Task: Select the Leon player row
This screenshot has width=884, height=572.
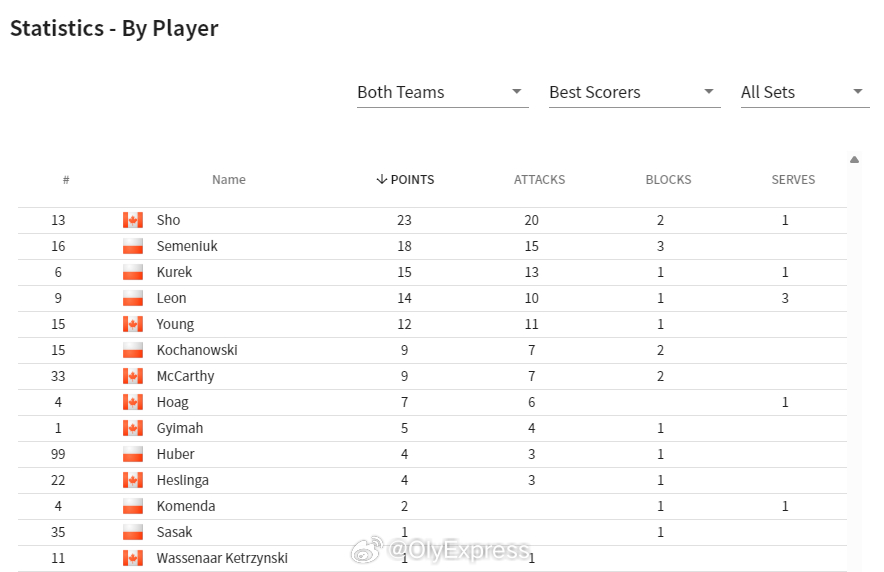Action: click(432, 298)
